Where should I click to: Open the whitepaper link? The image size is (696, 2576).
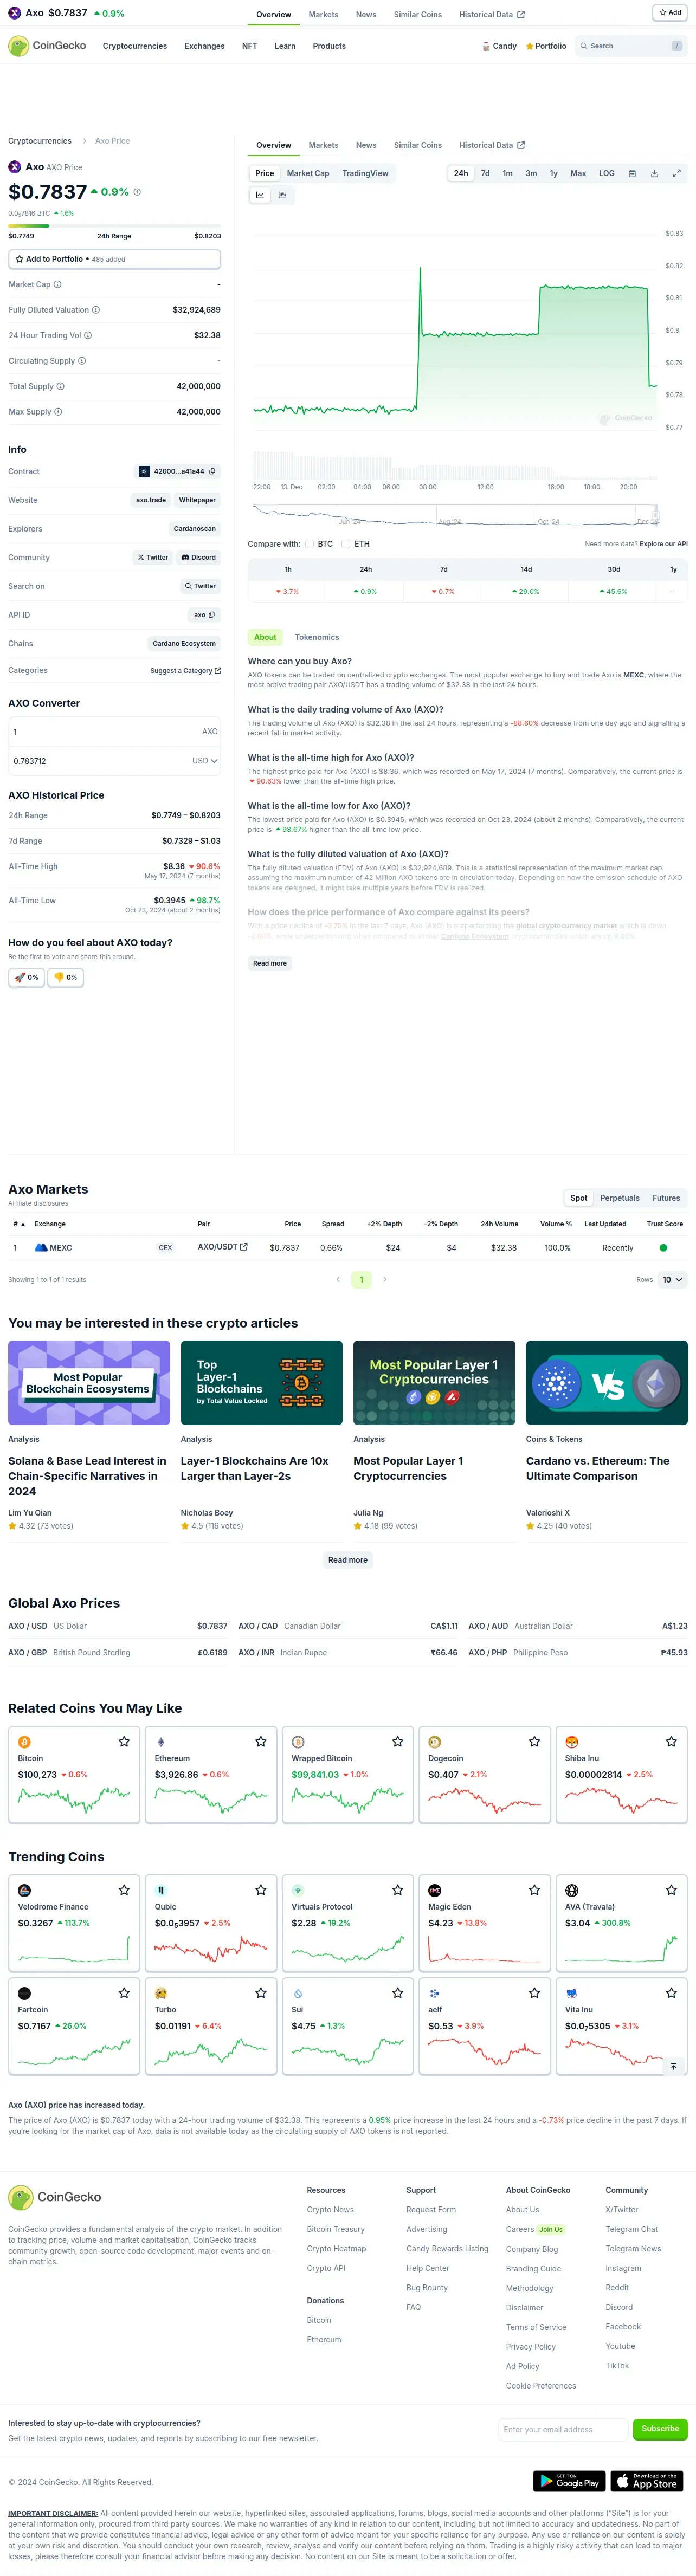[197, 500]
